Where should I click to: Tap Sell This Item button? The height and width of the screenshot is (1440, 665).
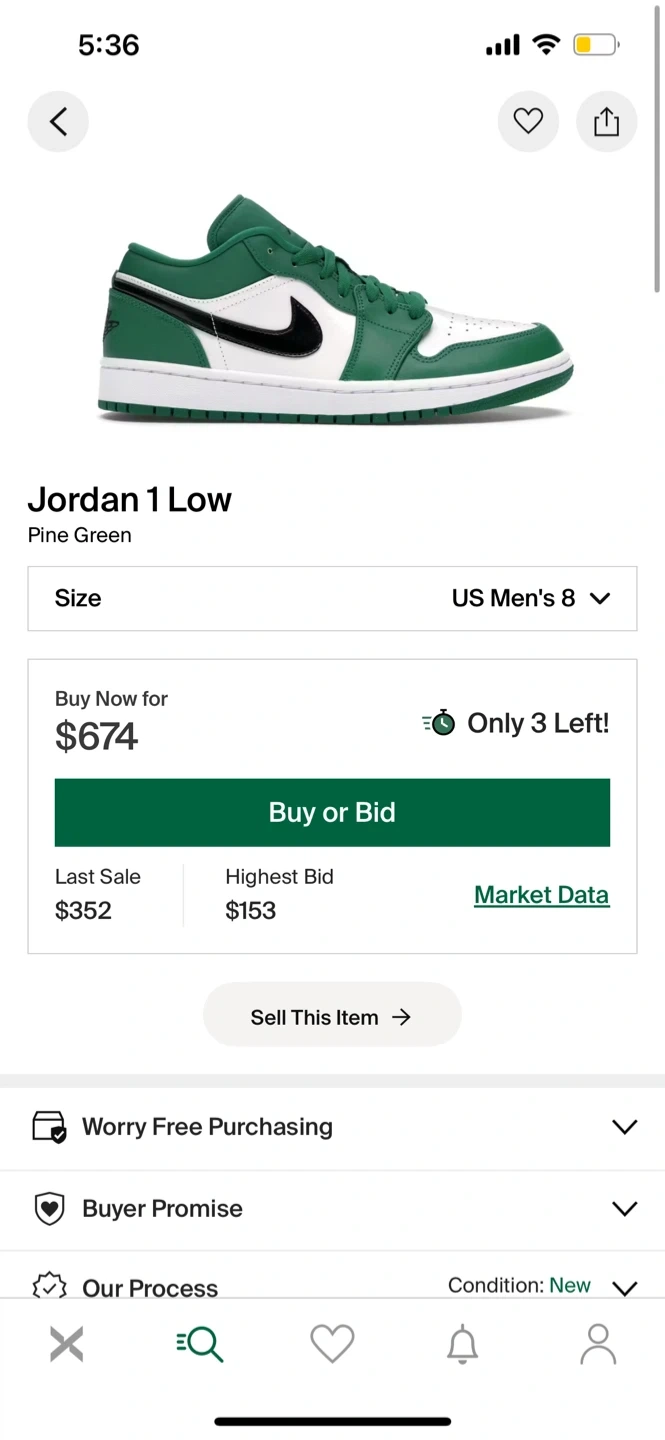click(x=332, y=1017)
